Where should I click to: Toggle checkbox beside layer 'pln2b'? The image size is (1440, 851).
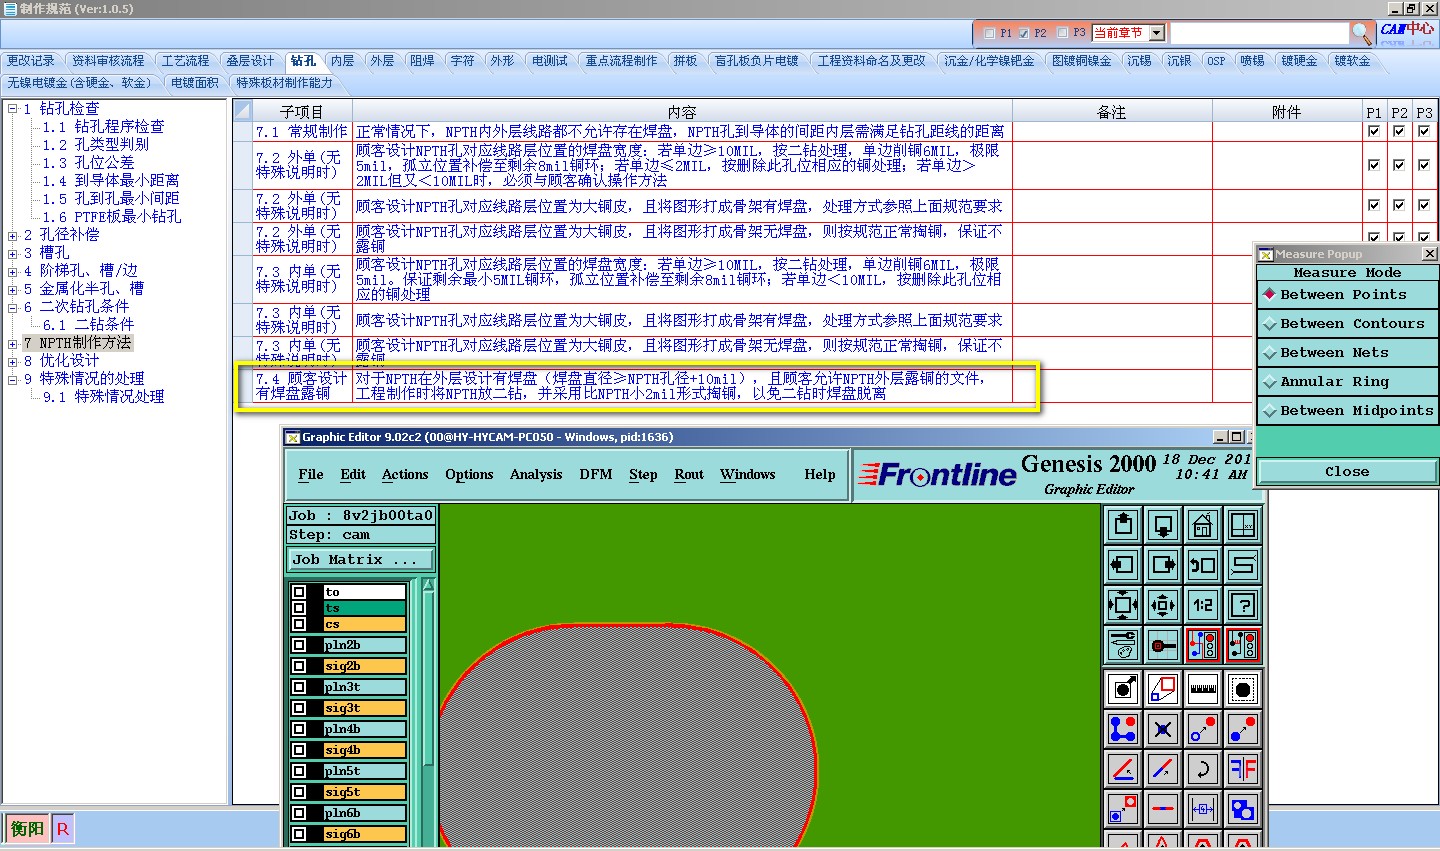pos(299,645)
